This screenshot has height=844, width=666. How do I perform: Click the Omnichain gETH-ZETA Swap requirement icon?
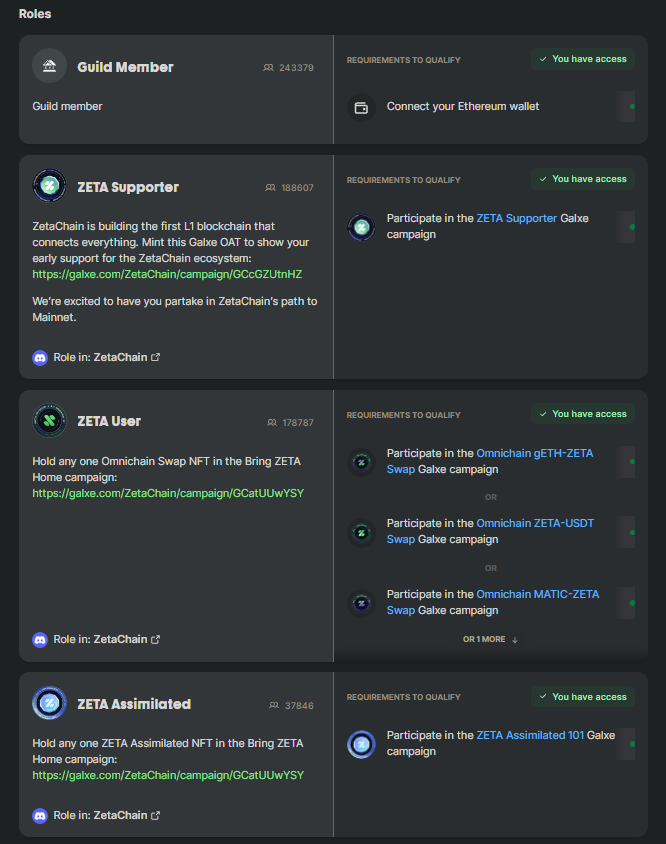(x=361, y=462)
